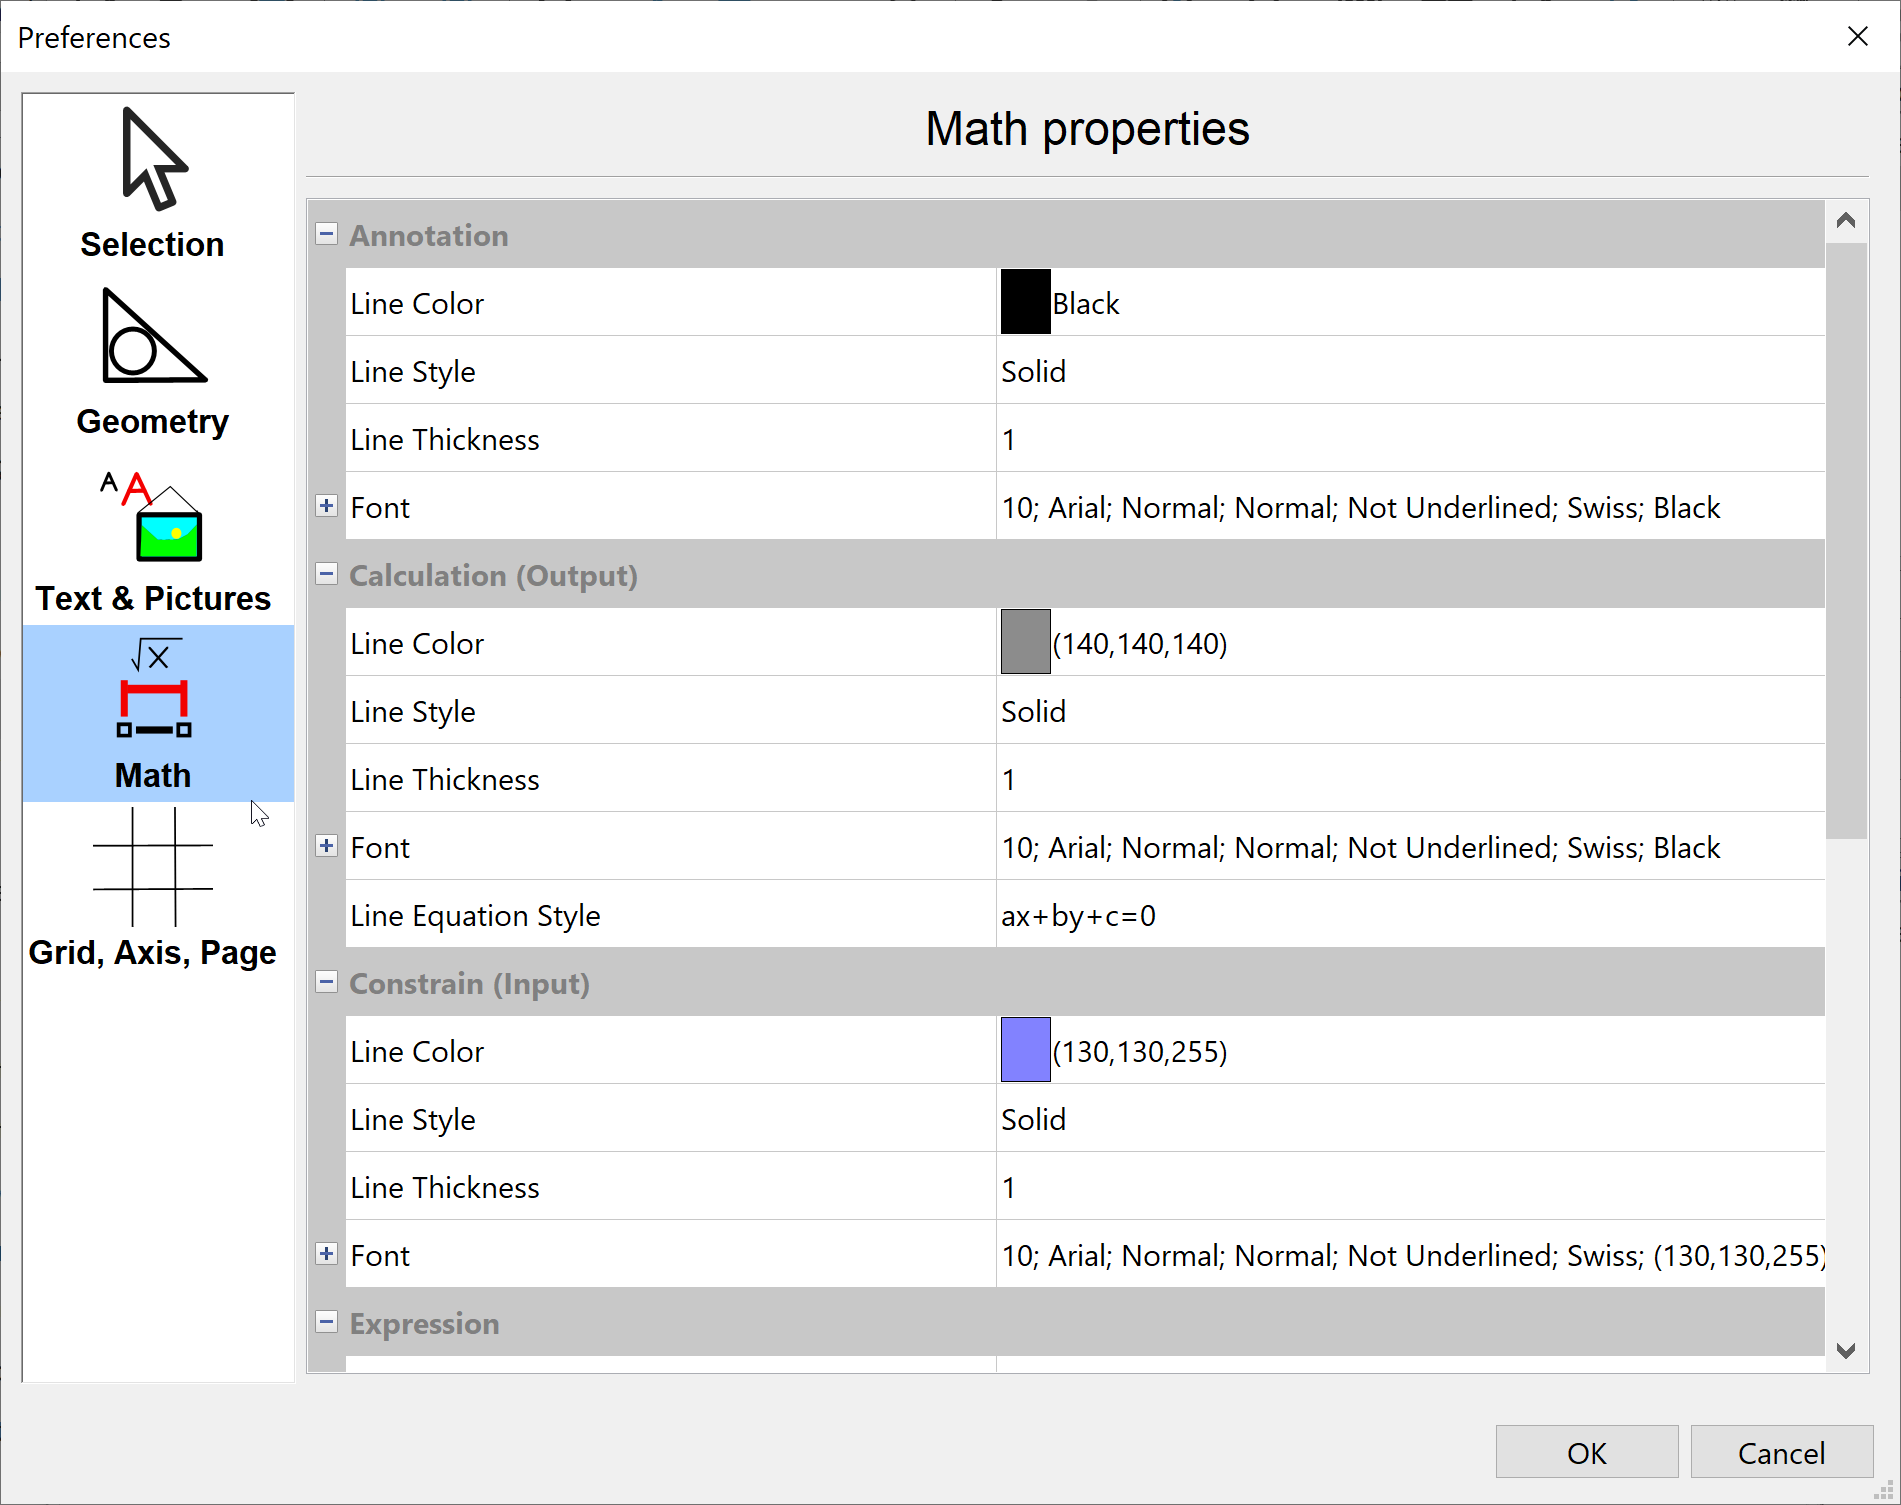Image resolution: width=1901 pixels, height=1505 pixels.
Task: Open the Geometry preferences category
Action: (153, 362)
